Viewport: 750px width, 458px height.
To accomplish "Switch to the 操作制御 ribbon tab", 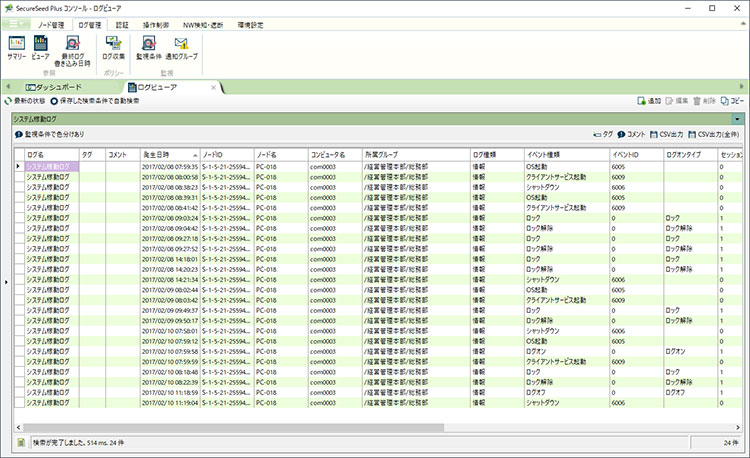I will 155,25.
